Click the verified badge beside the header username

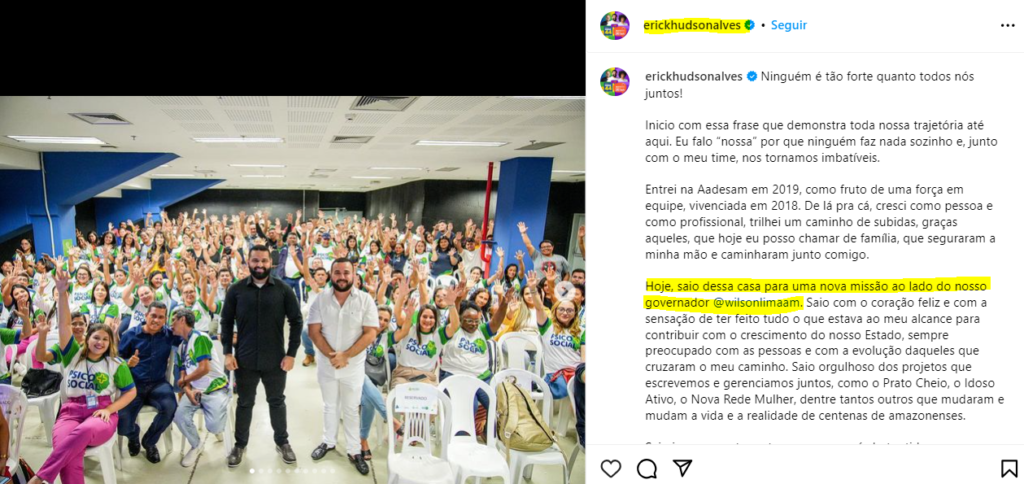pyautogui.click(x=750, y=25)
